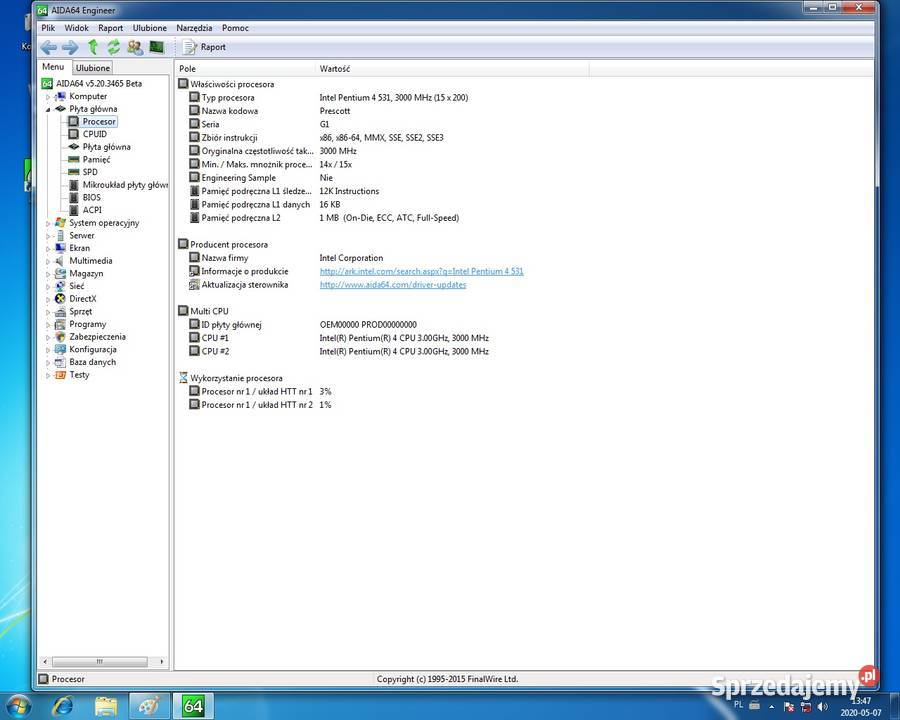The width and height of the screenshot is (900, 720).
Task: Open the Plik menu
Action: (48, 28)
